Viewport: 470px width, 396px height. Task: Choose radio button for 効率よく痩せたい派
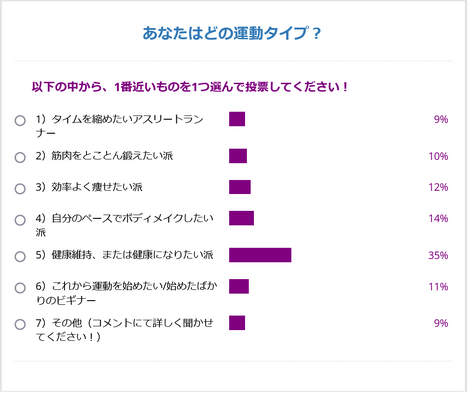point(20,189)
